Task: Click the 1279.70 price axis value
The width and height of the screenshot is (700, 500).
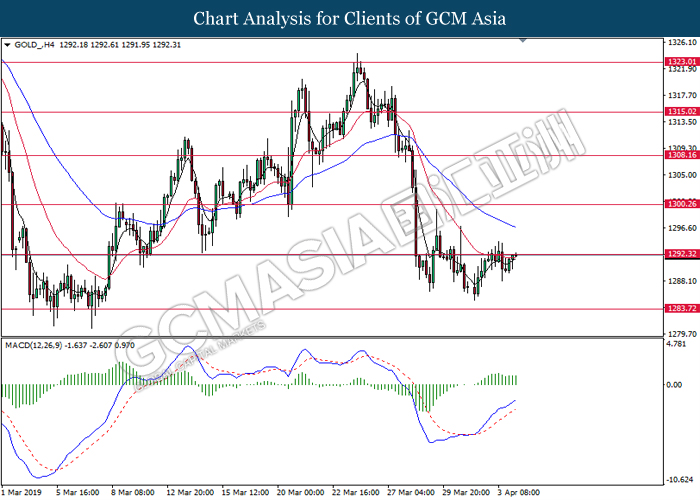Action: (682, 334)
